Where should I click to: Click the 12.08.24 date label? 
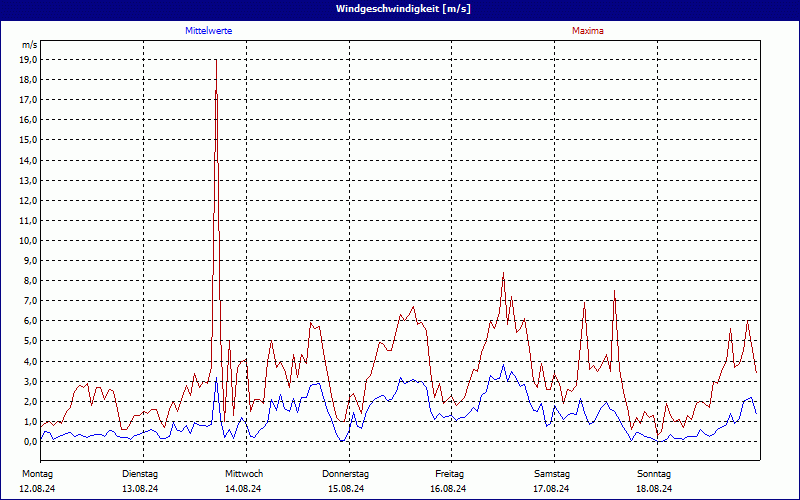pos(36,489)
